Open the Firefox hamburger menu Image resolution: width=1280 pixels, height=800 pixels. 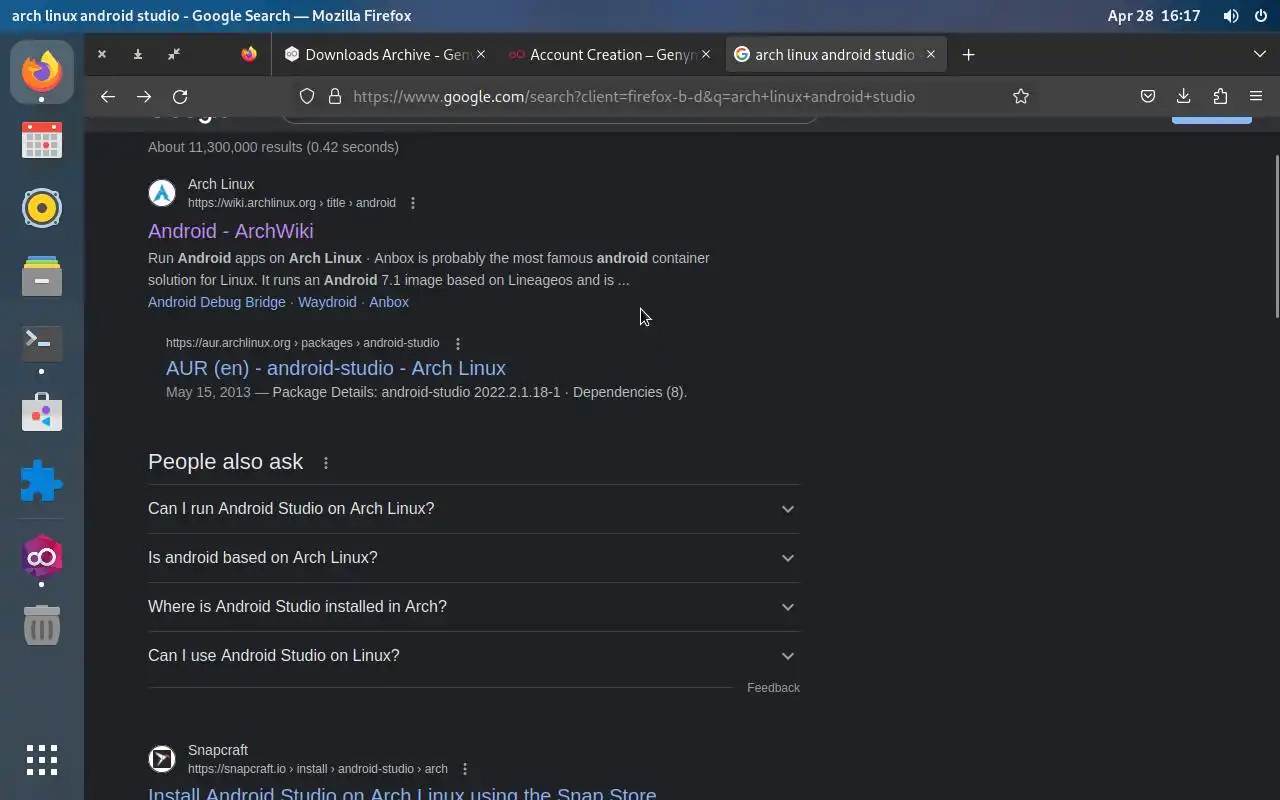tap(1256, 96)
